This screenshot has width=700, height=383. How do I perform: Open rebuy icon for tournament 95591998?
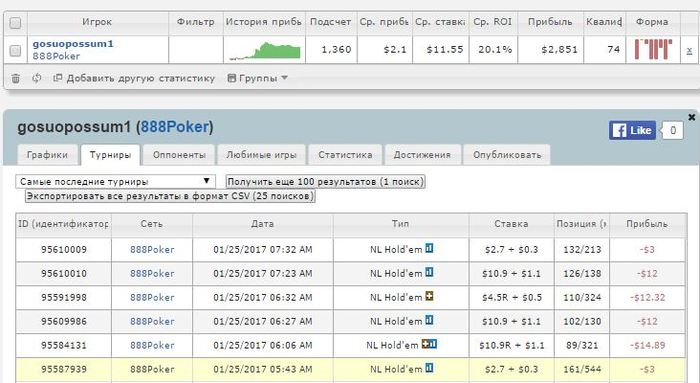click(x=429, y=296)
